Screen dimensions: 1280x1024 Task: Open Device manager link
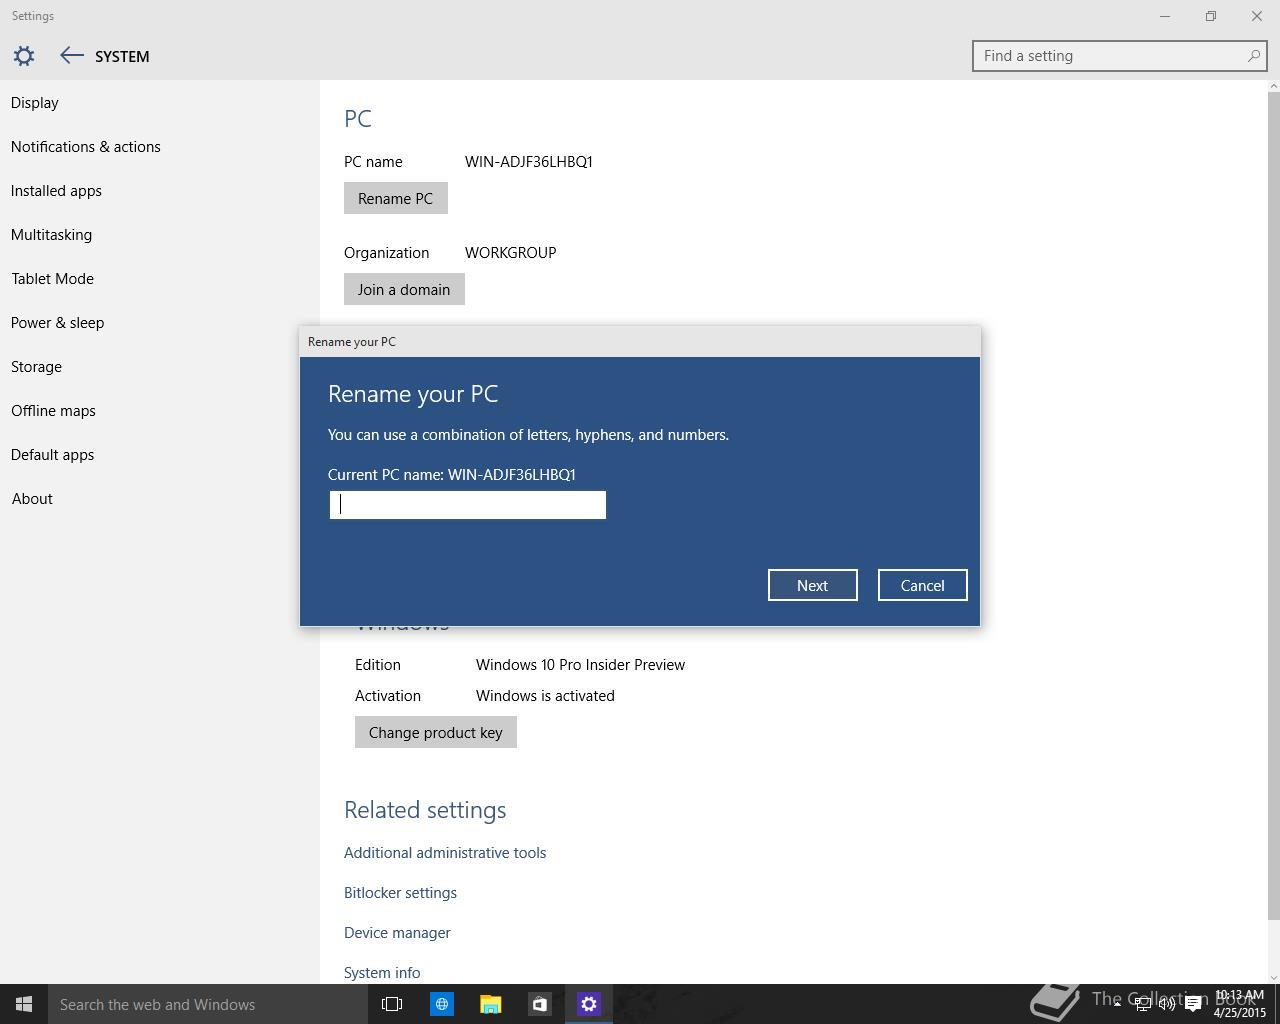397,933
